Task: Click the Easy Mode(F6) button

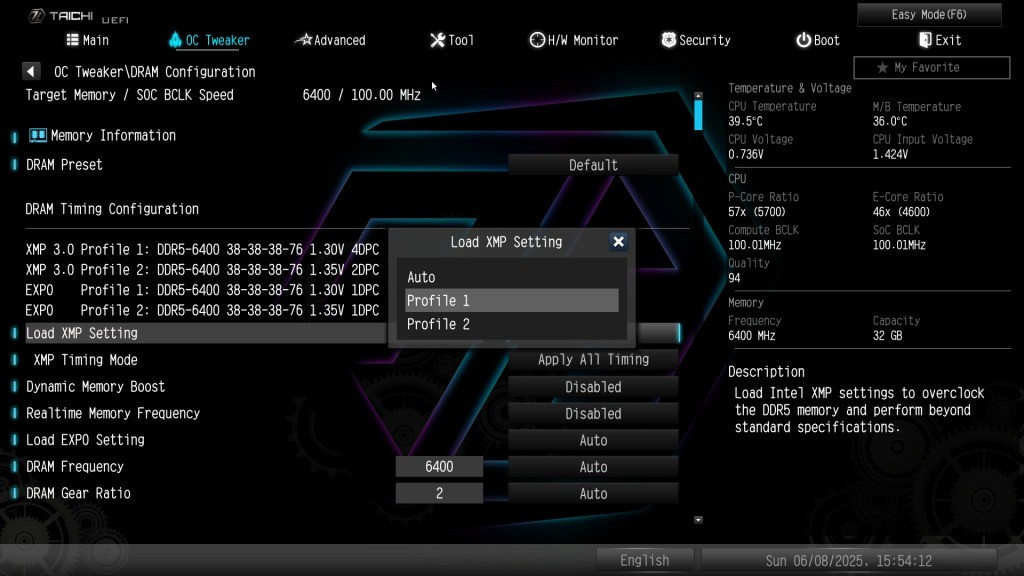Action: tap(929, 15)
